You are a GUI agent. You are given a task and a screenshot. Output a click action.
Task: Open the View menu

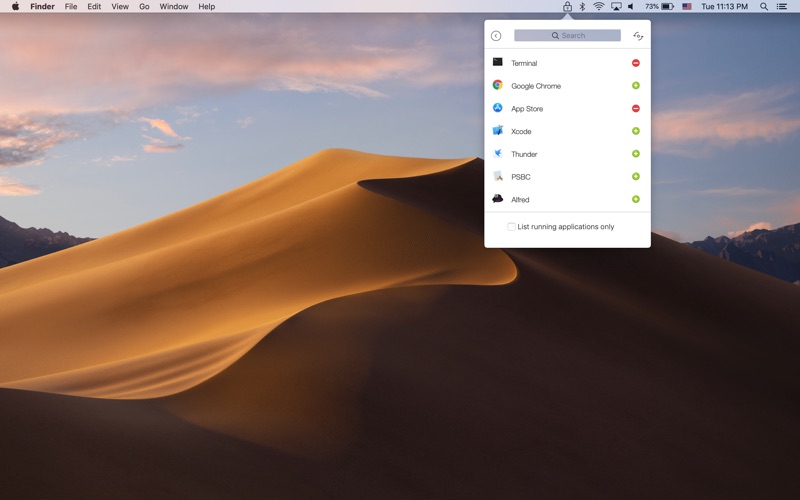[x=120, y=7]
